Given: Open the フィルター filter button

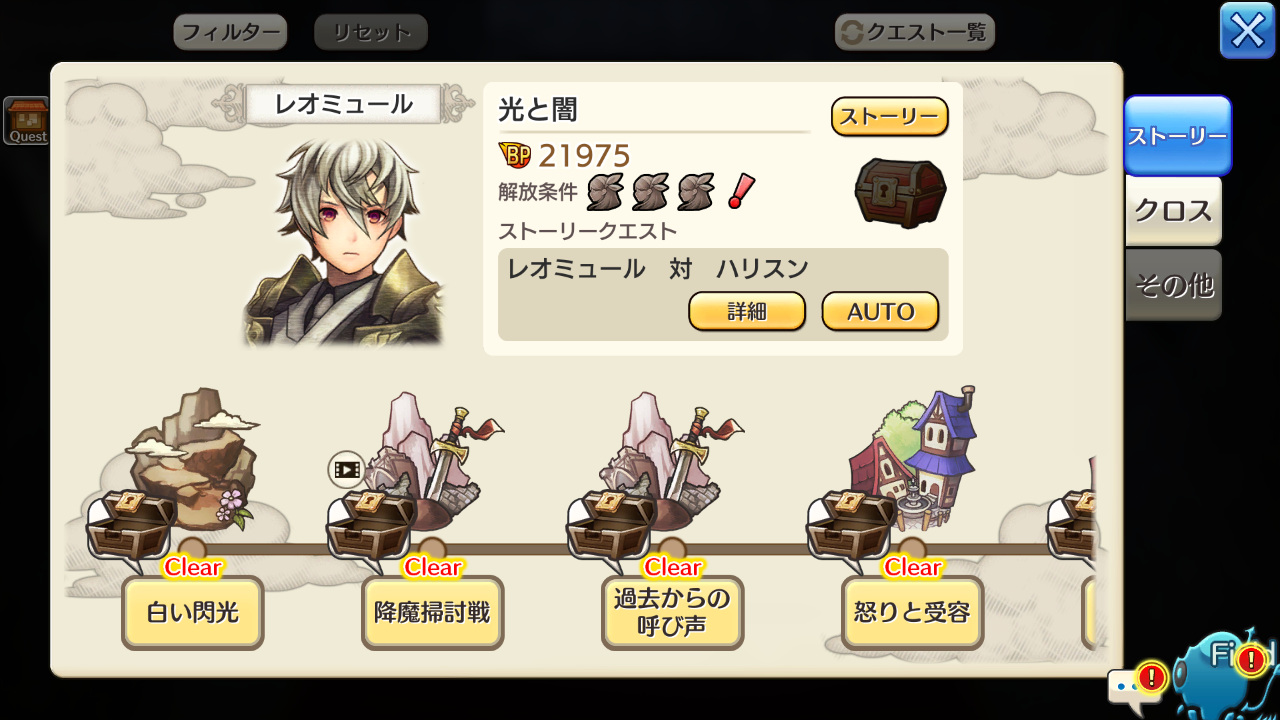Looking at the screenshot, I should (x=230, y=32).
